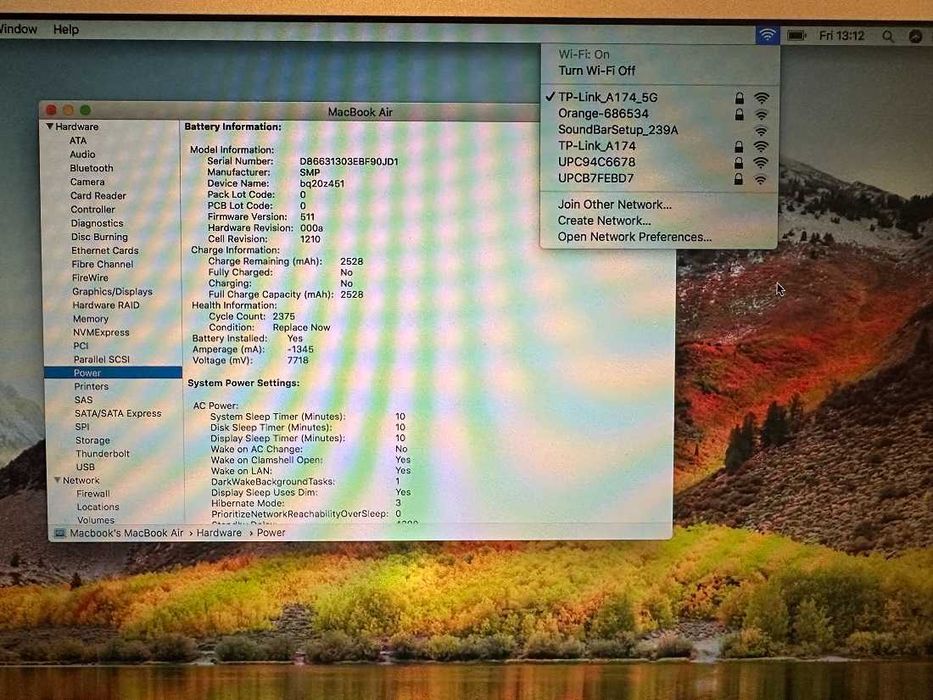Viewport: 933px width, 700px height.
Task: Select Printers in the sidebar
Action: 91,386
